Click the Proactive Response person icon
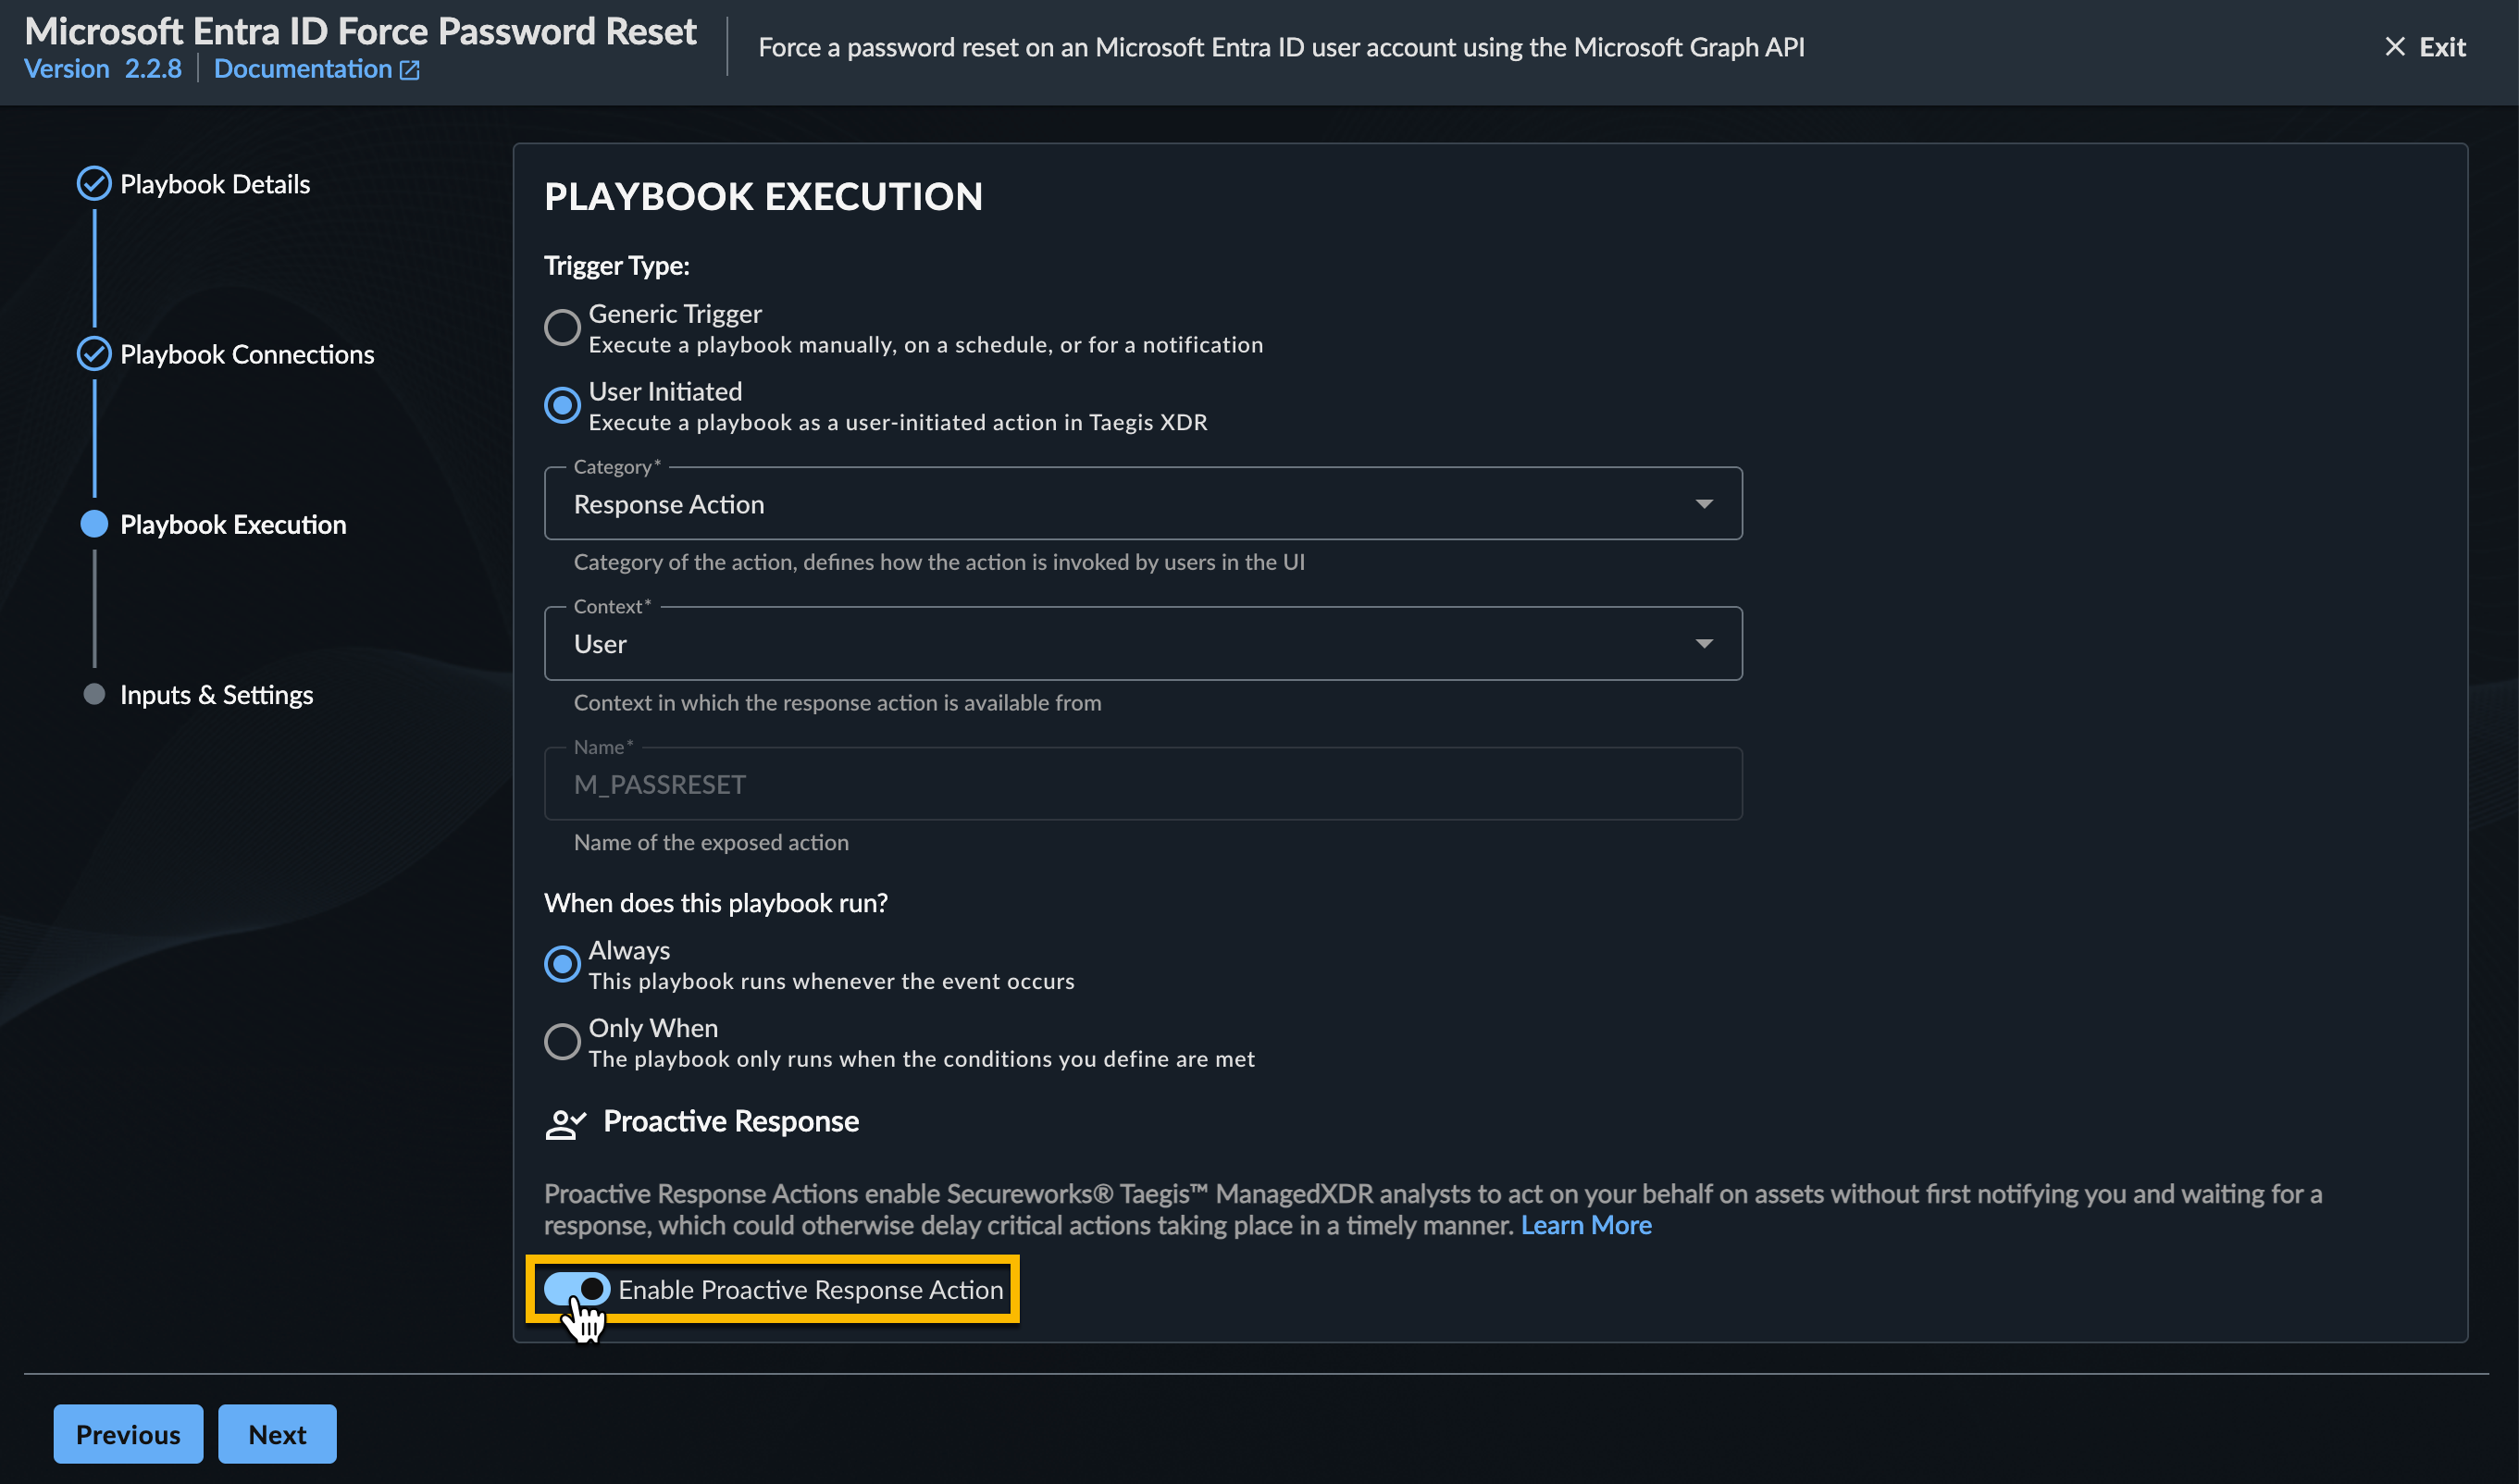The height and width of the screenshot is (1484, 2519). 565,1123
